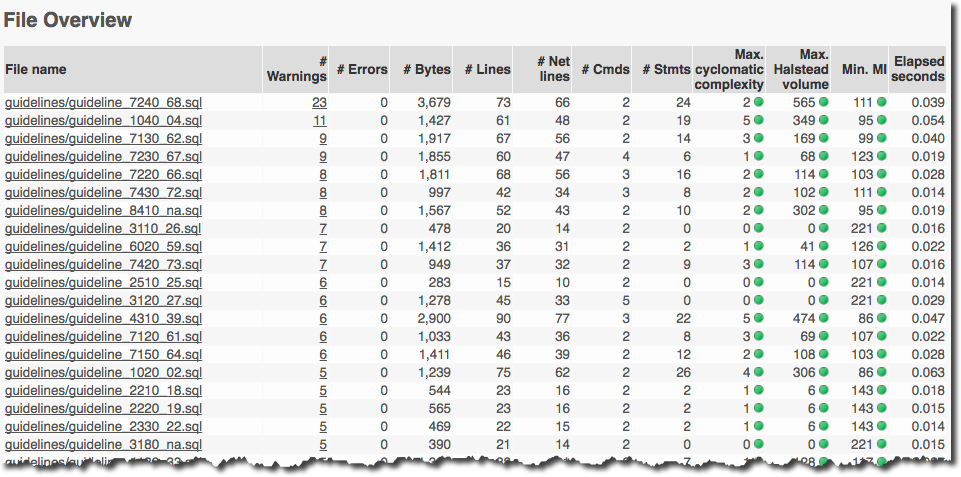The width and height of the screenshot is (961, 477).
Task: Sort by # Warnings column header
Action: (x=297, y=69)
